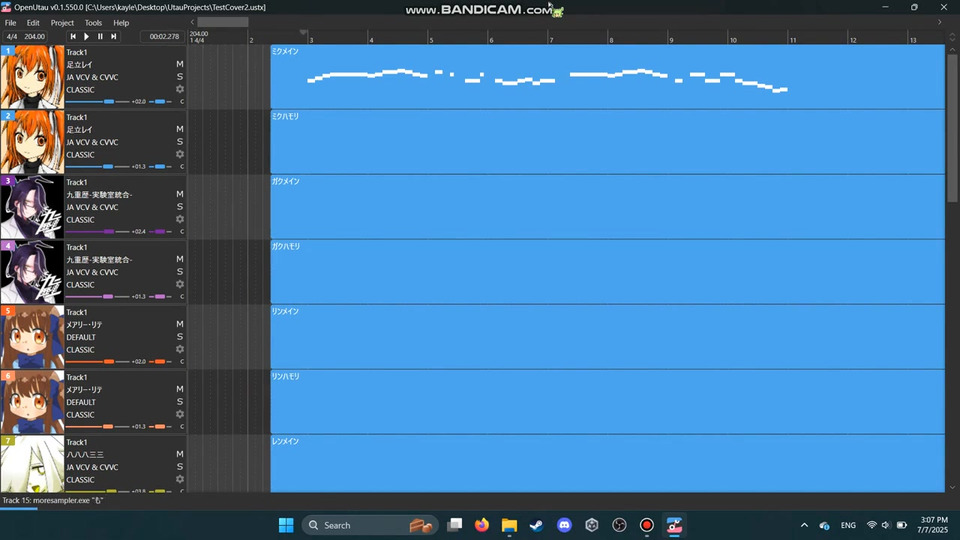The image size is (960, 540).
Task: Solo track 3
Action: click(x=179, y=206)
